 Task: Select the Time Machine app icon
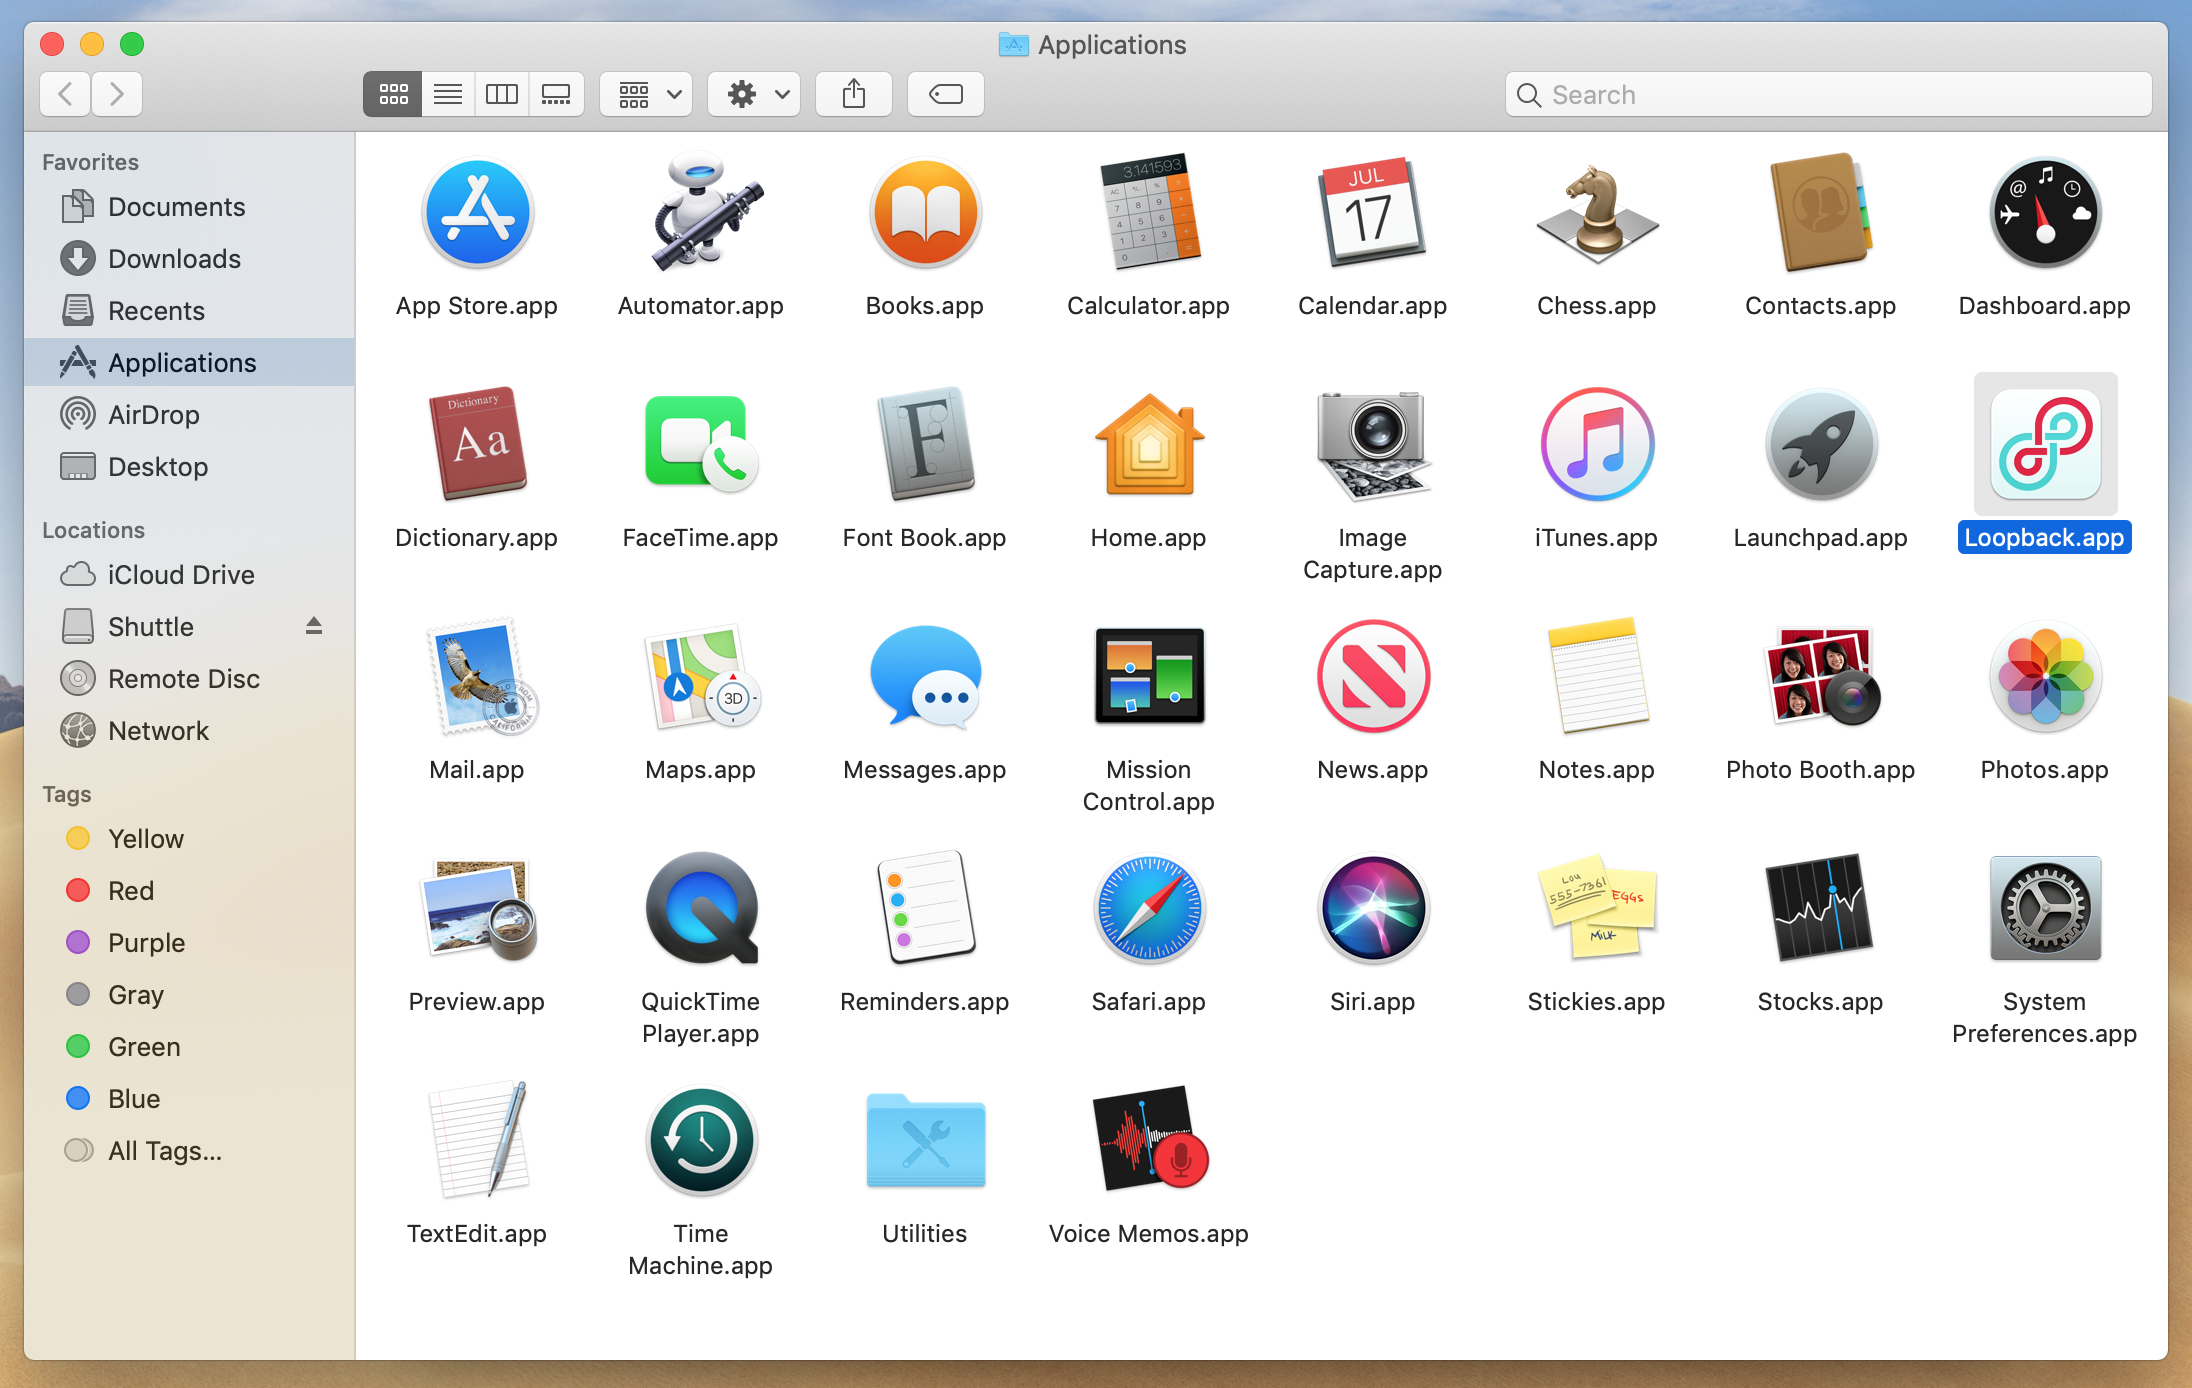pyautogui.click(x=701, y=1141)
